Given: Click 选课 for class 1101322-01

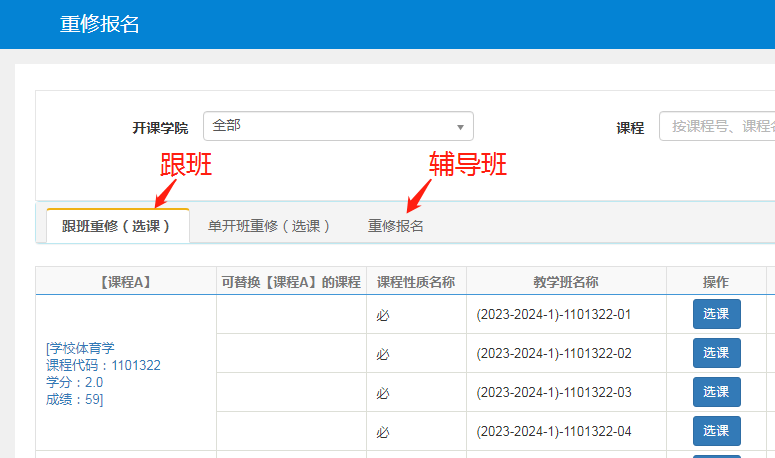Looking at the screenshot, I should click(716, 314).
